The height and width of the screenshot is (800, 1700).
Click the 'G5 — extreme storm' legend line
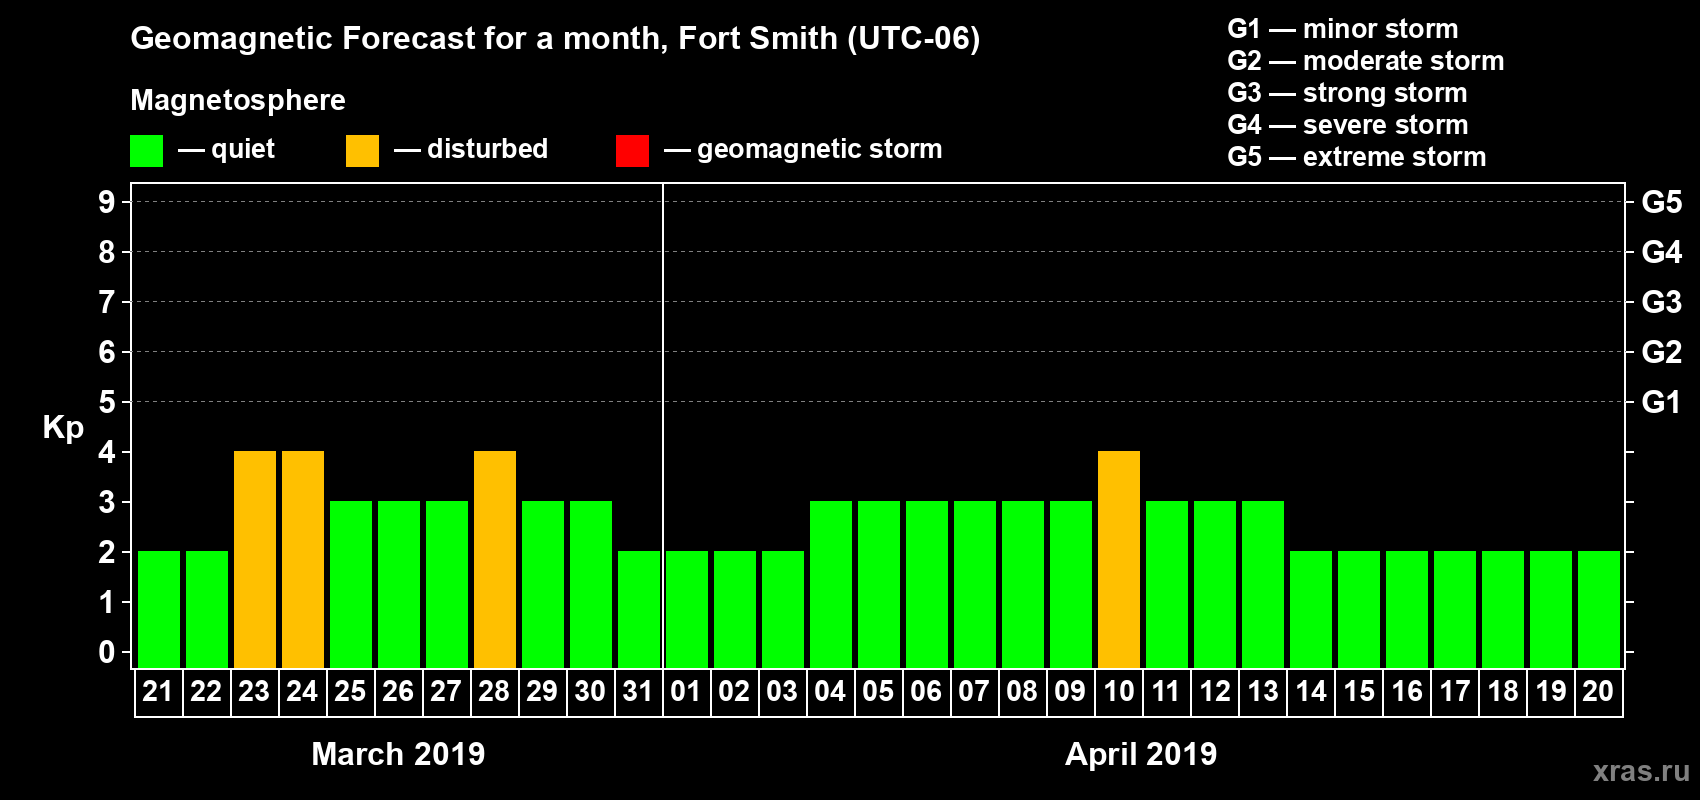tap(1357, 157)
